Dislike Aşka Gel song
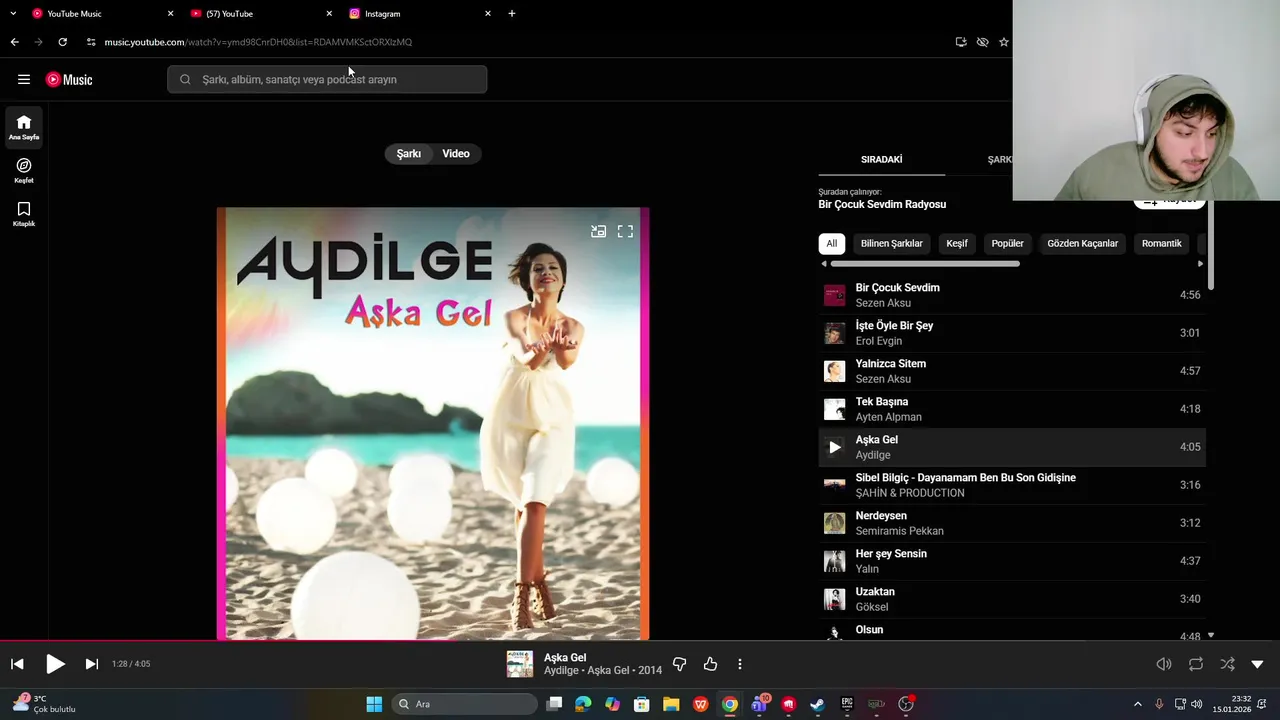Image resolution: width=1280 pixels, height=720 pixels. click(679, 664)
